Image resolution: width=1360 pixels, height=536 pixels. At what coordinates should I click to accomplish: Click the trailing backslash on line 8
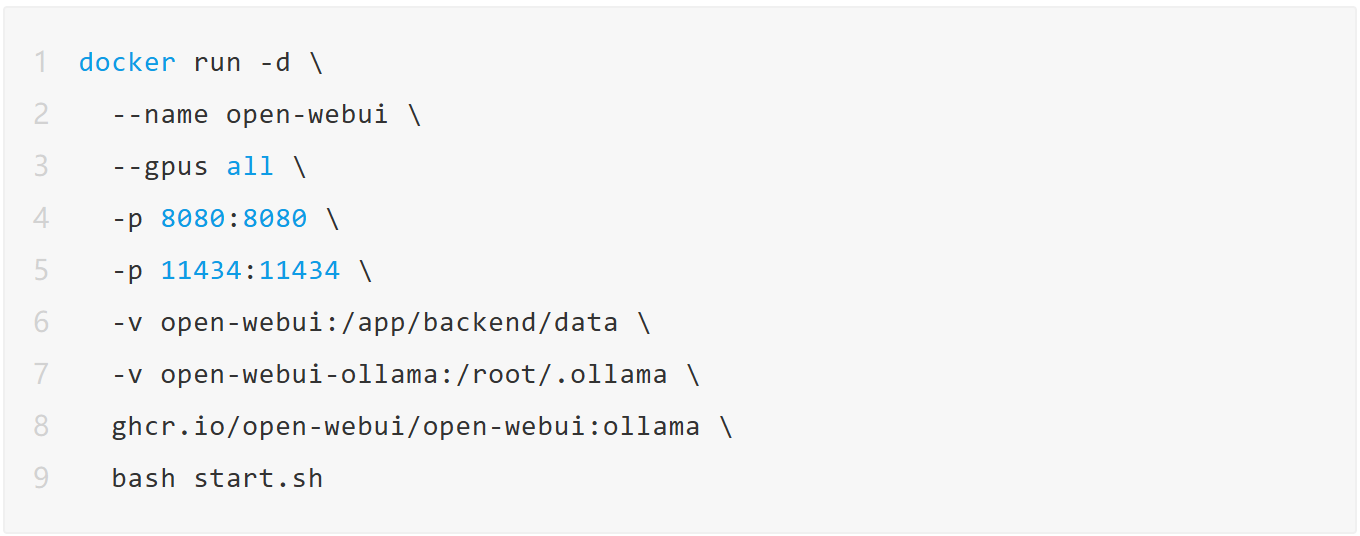(x=725, y=426)
